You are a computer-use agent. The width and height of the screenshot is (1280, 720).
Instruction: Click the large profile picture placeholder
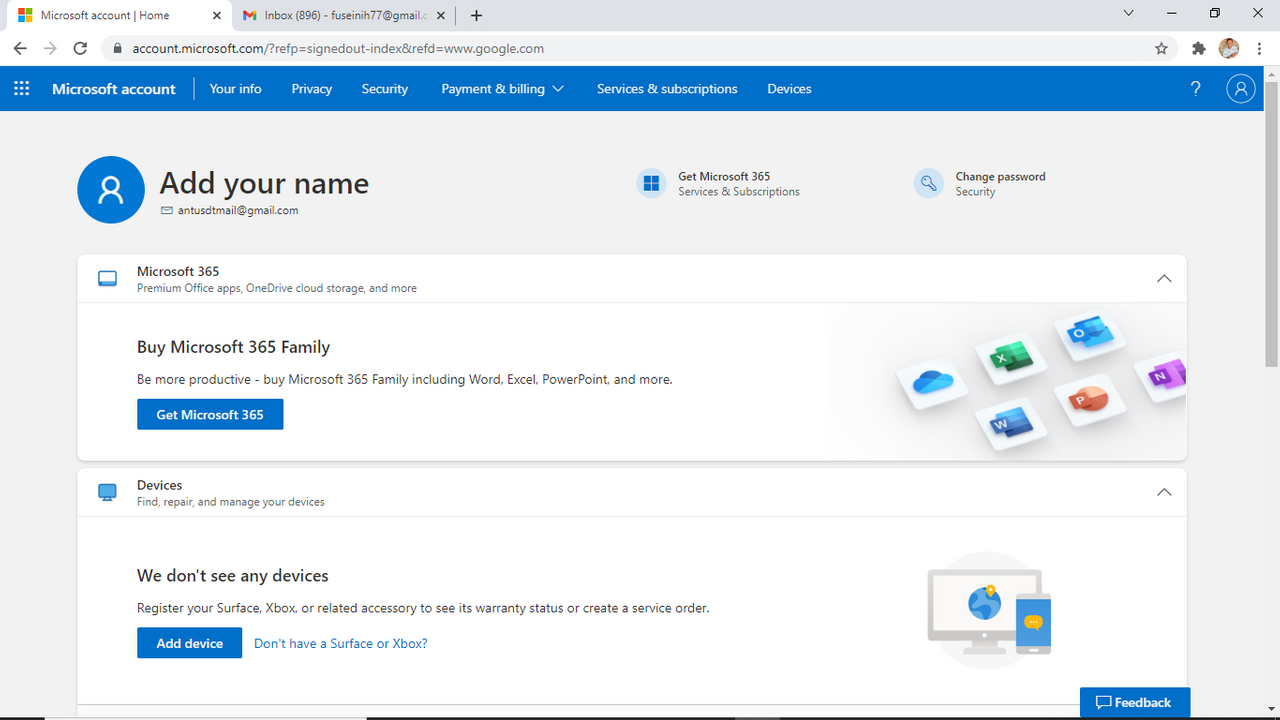pyautogui.click(x=111, y=190)
